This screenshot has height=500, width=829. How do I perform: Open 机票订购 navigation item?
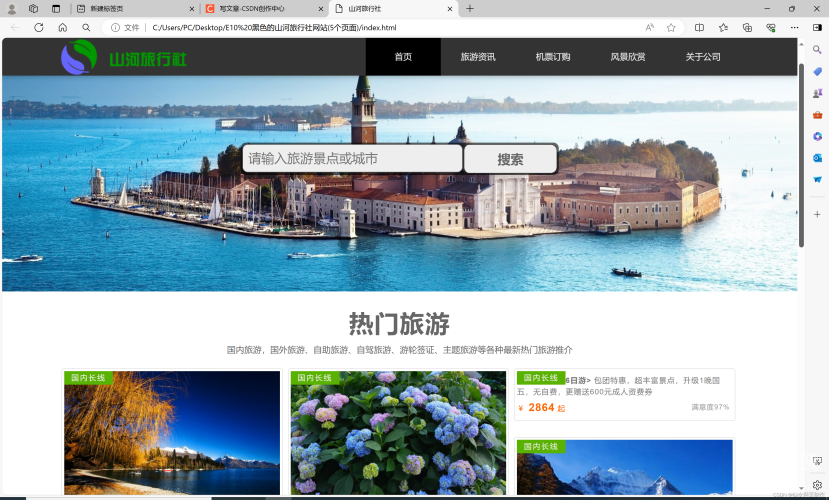coord(552,57)
